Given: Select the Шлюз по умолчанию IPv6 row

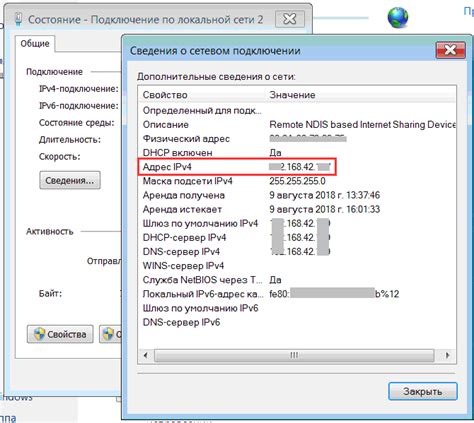Looking at the screenshot, I should [x=297, y=308].
